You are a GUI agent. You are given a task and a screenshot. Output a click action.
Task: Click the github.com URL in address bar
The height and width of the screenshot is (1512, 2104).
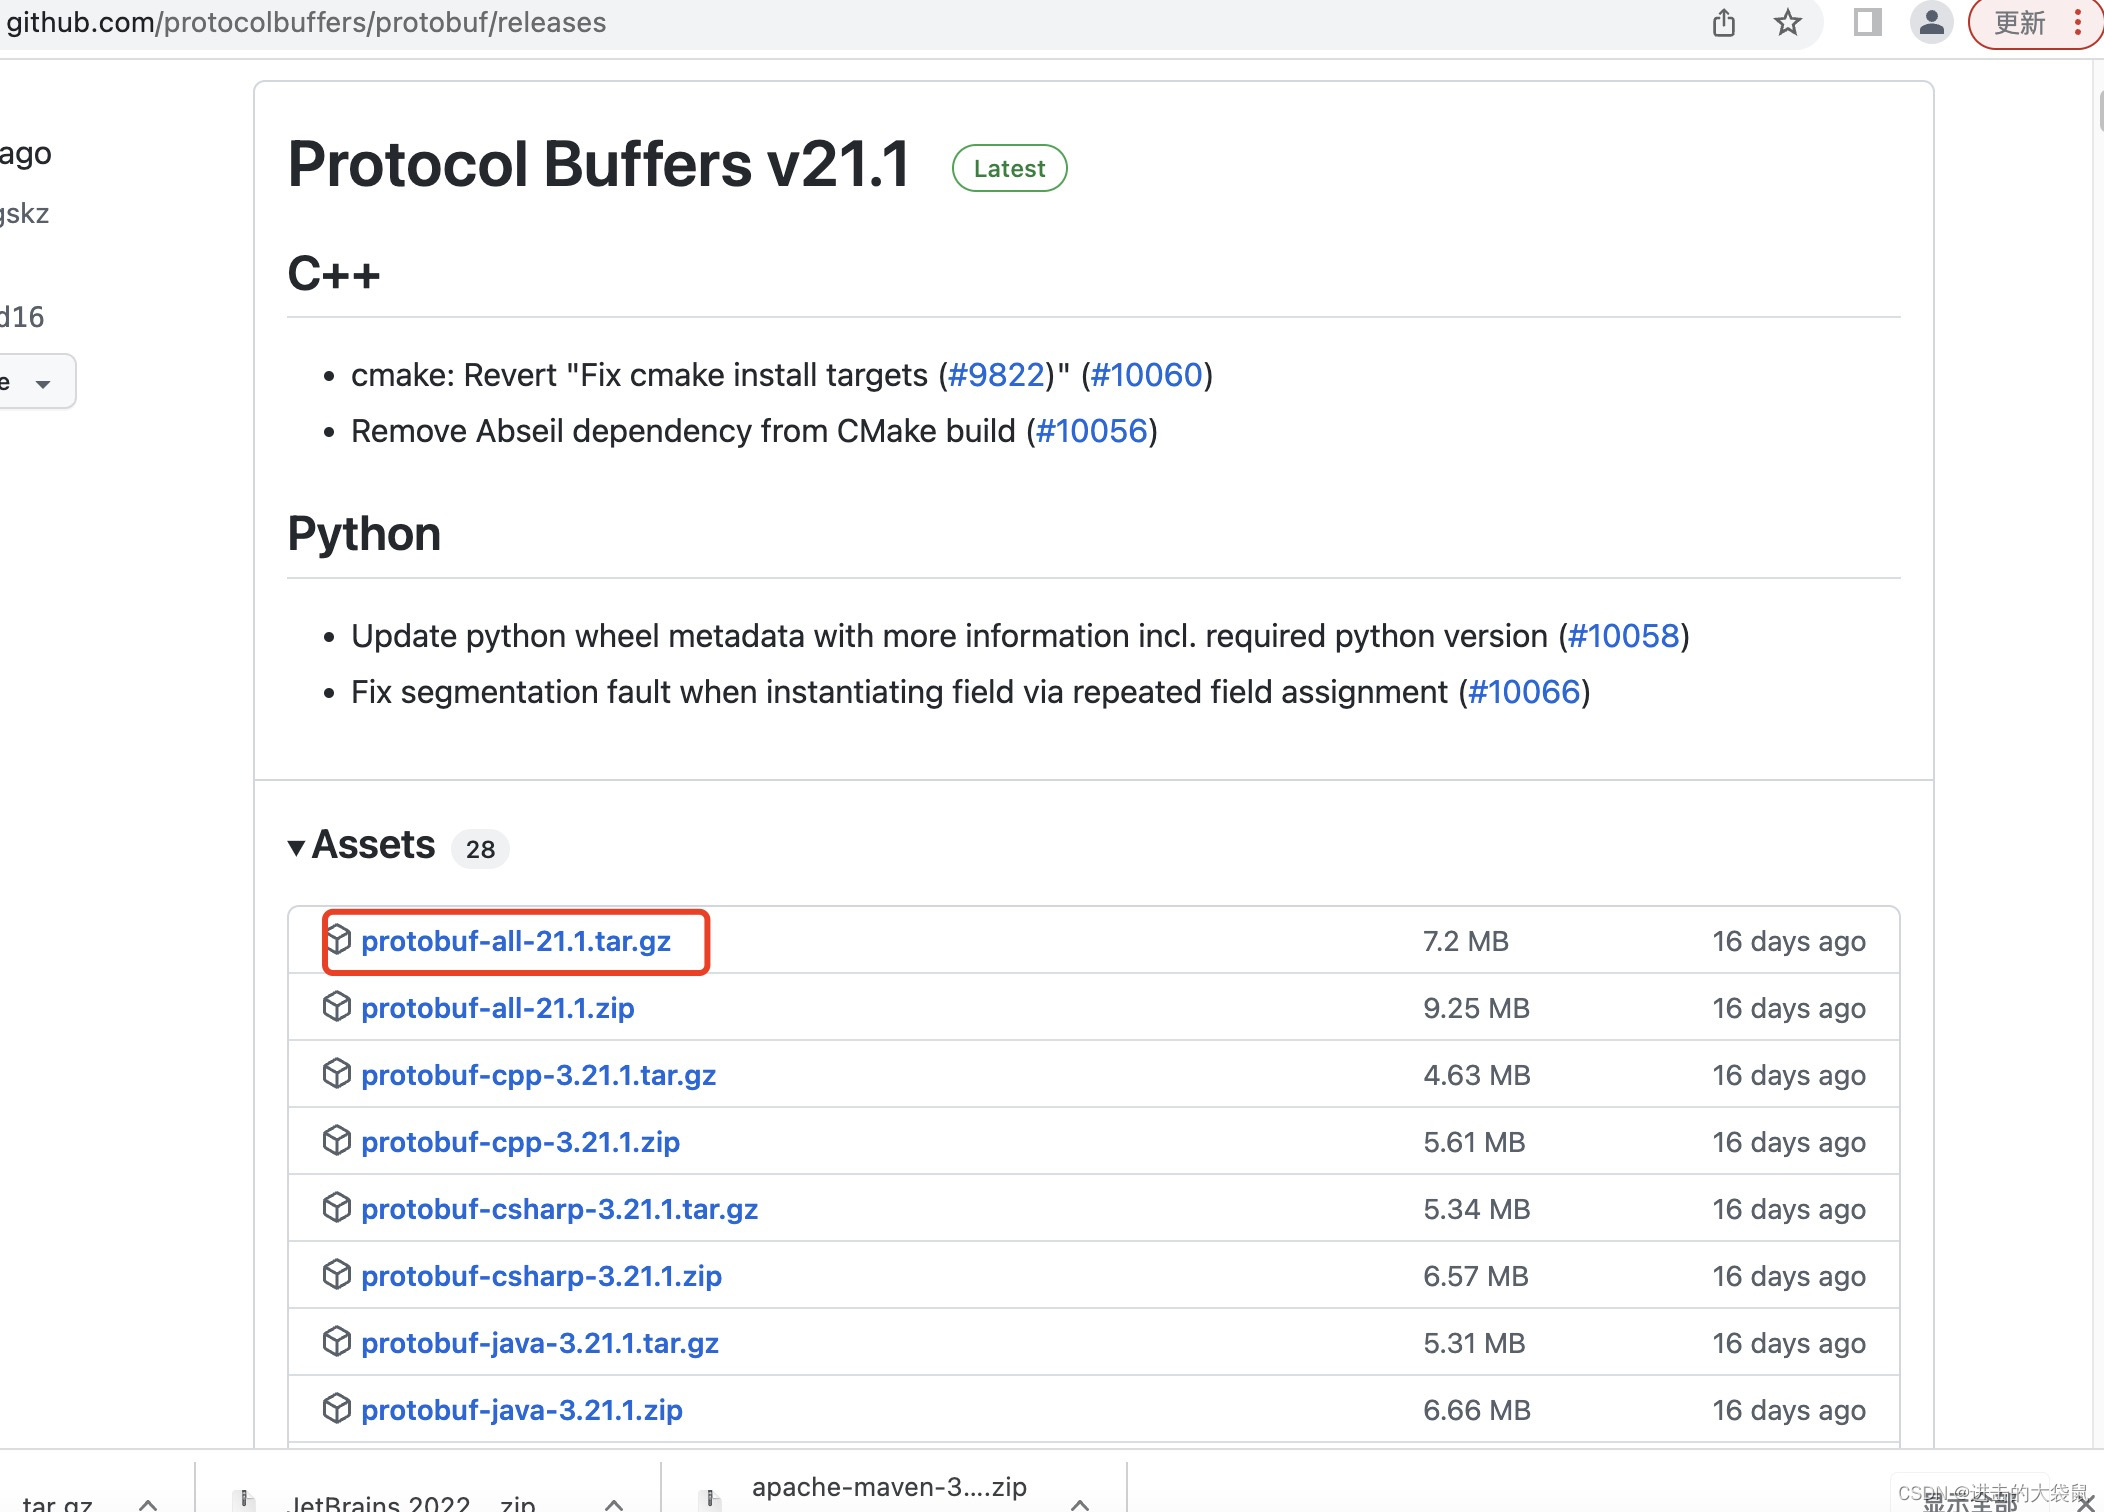coord(306,22)
